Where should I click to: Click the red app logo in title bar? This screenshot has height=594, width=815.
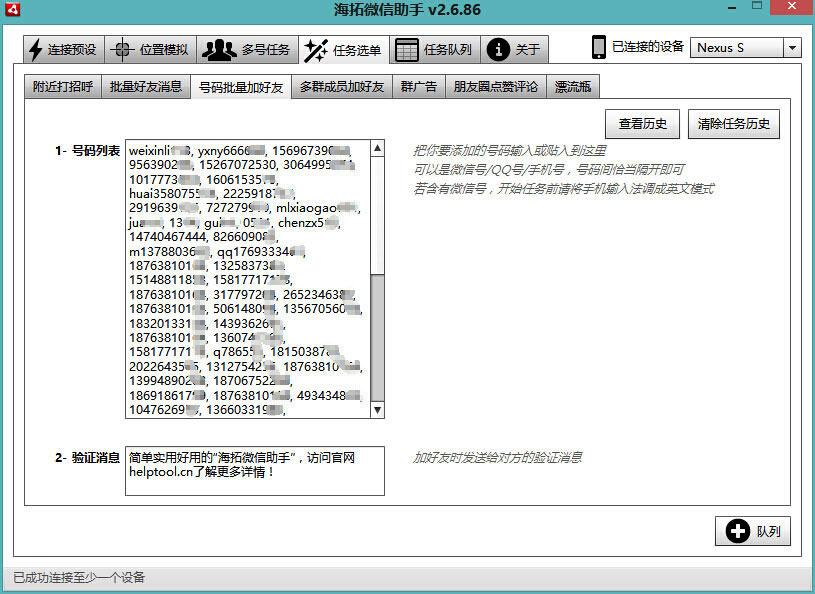coord(13,9)
